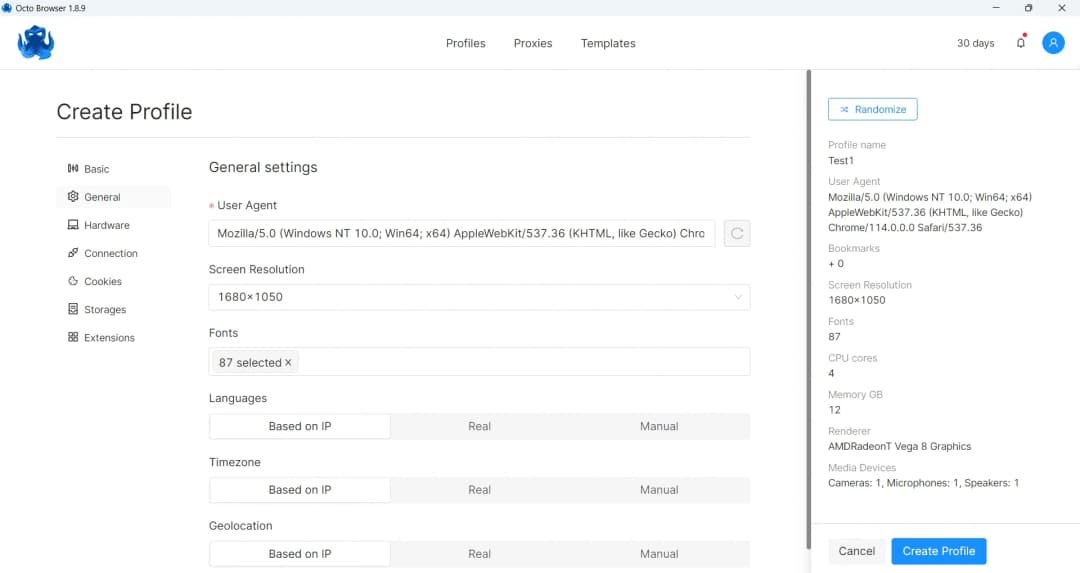The image size is (1080, 573).
Task: Regenerate User Agent with the refresh icon
Action: coord(737,233)
